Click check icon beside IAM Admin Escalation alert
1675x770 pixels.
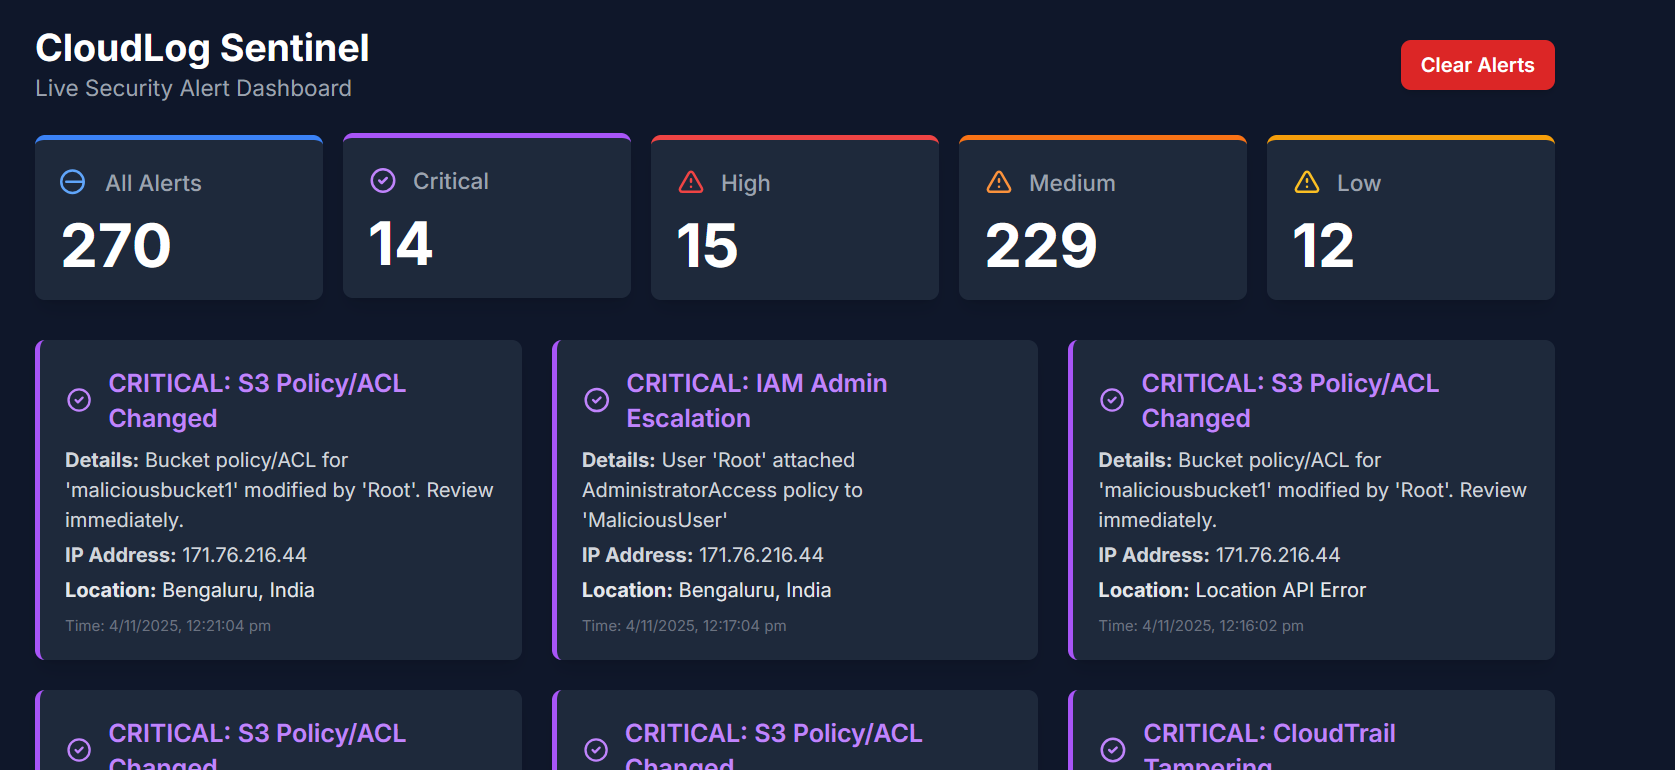point(596,400)
